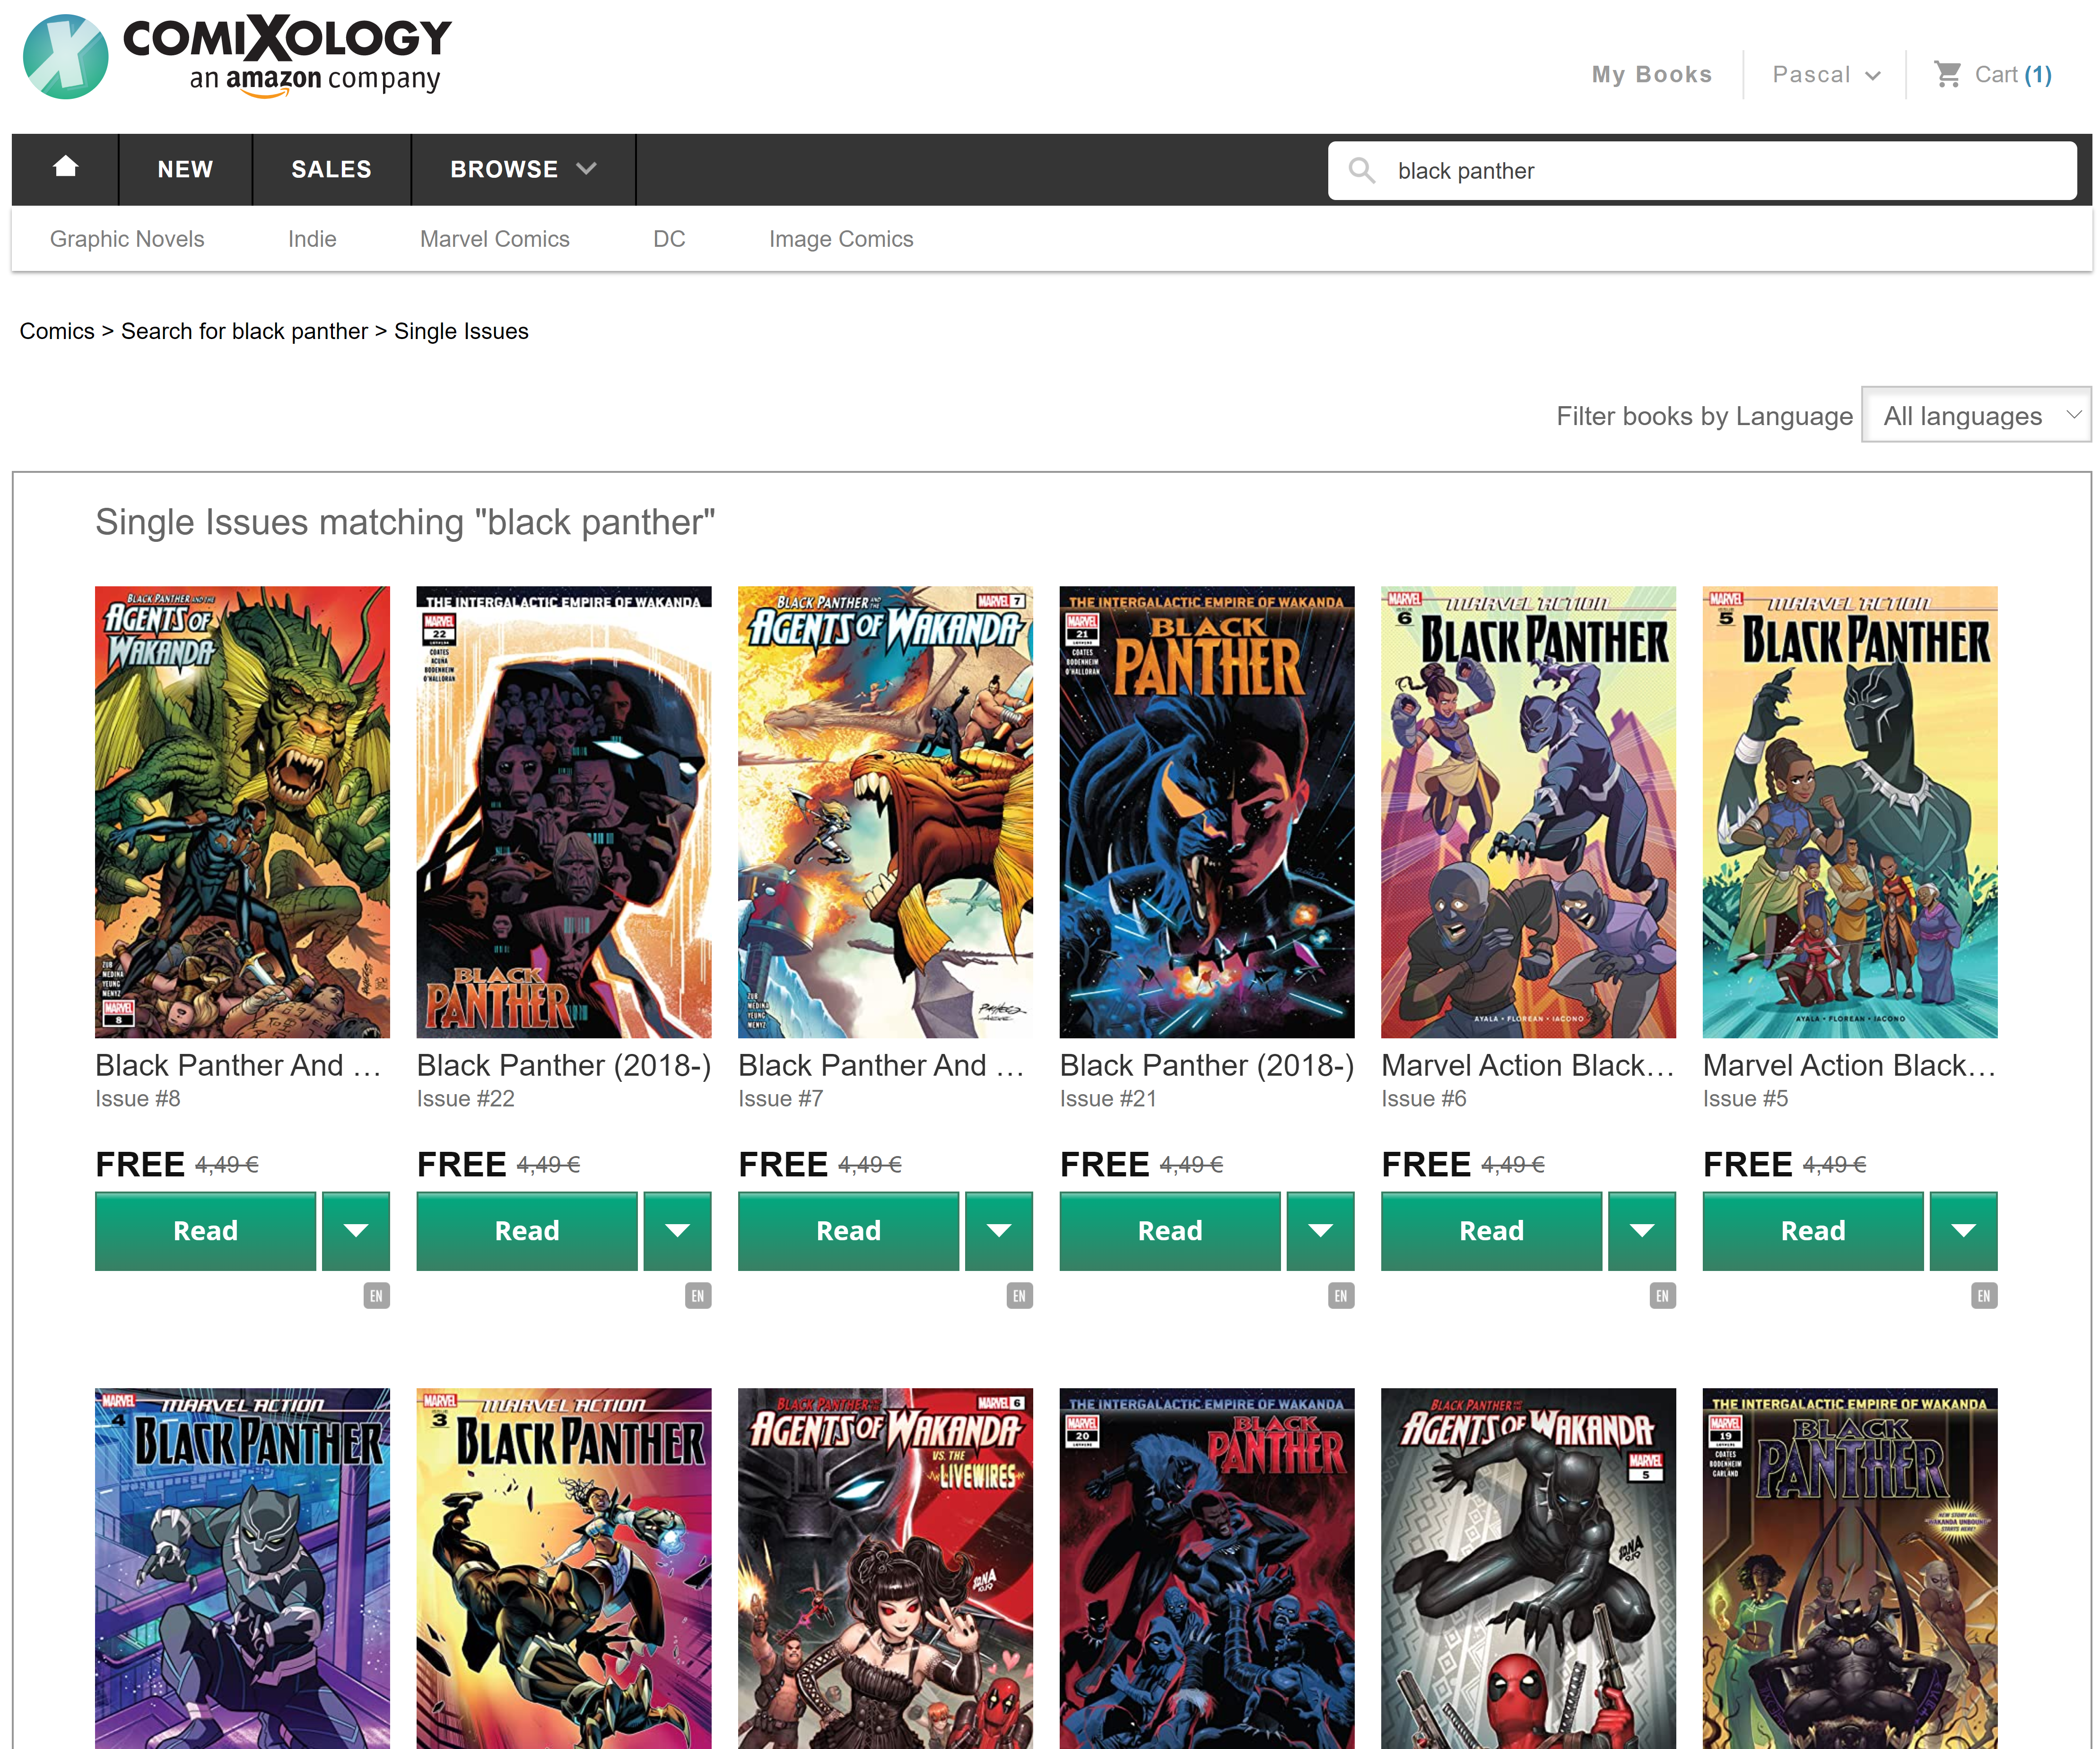
Task: Expand arrow next to Read for Issue #8
Action: pos(356,1231)
